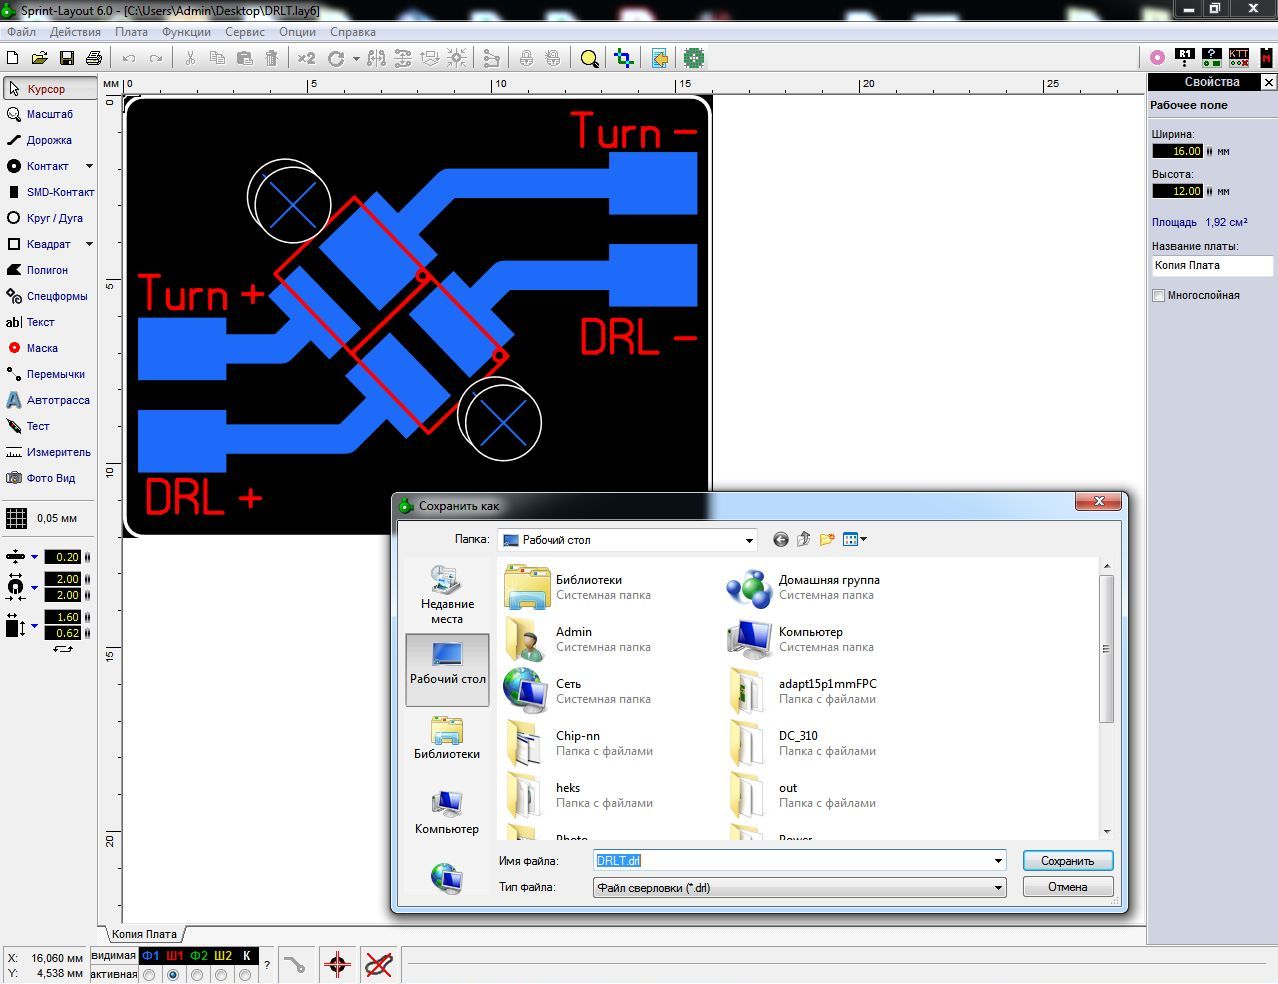Open the Папка location dropdown
The height and width of the screenshot is (984, 1278).
pos(748,540)
